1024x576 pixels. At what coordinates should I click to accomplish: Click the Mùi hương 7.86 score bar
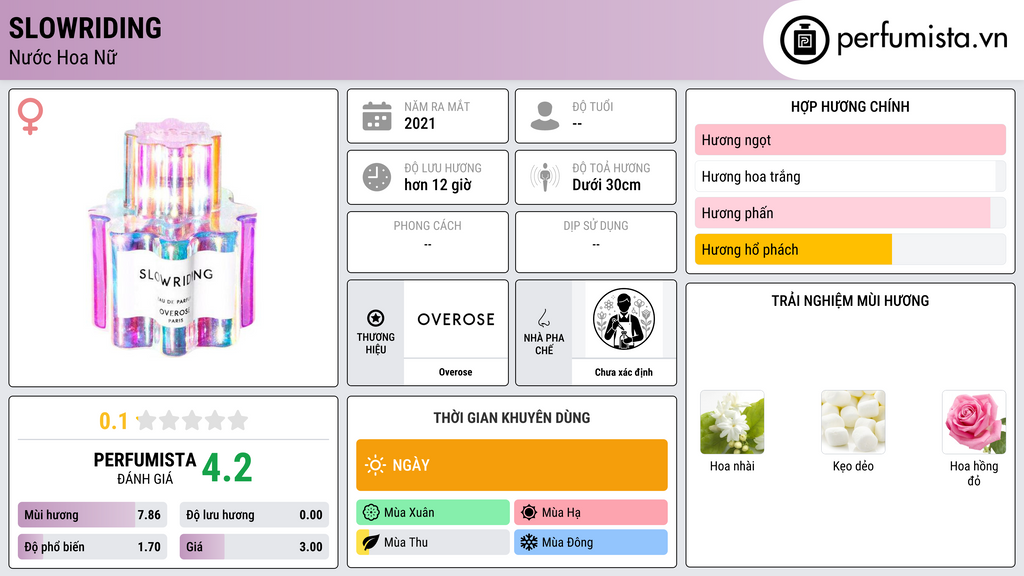click(x=92, y=515)
